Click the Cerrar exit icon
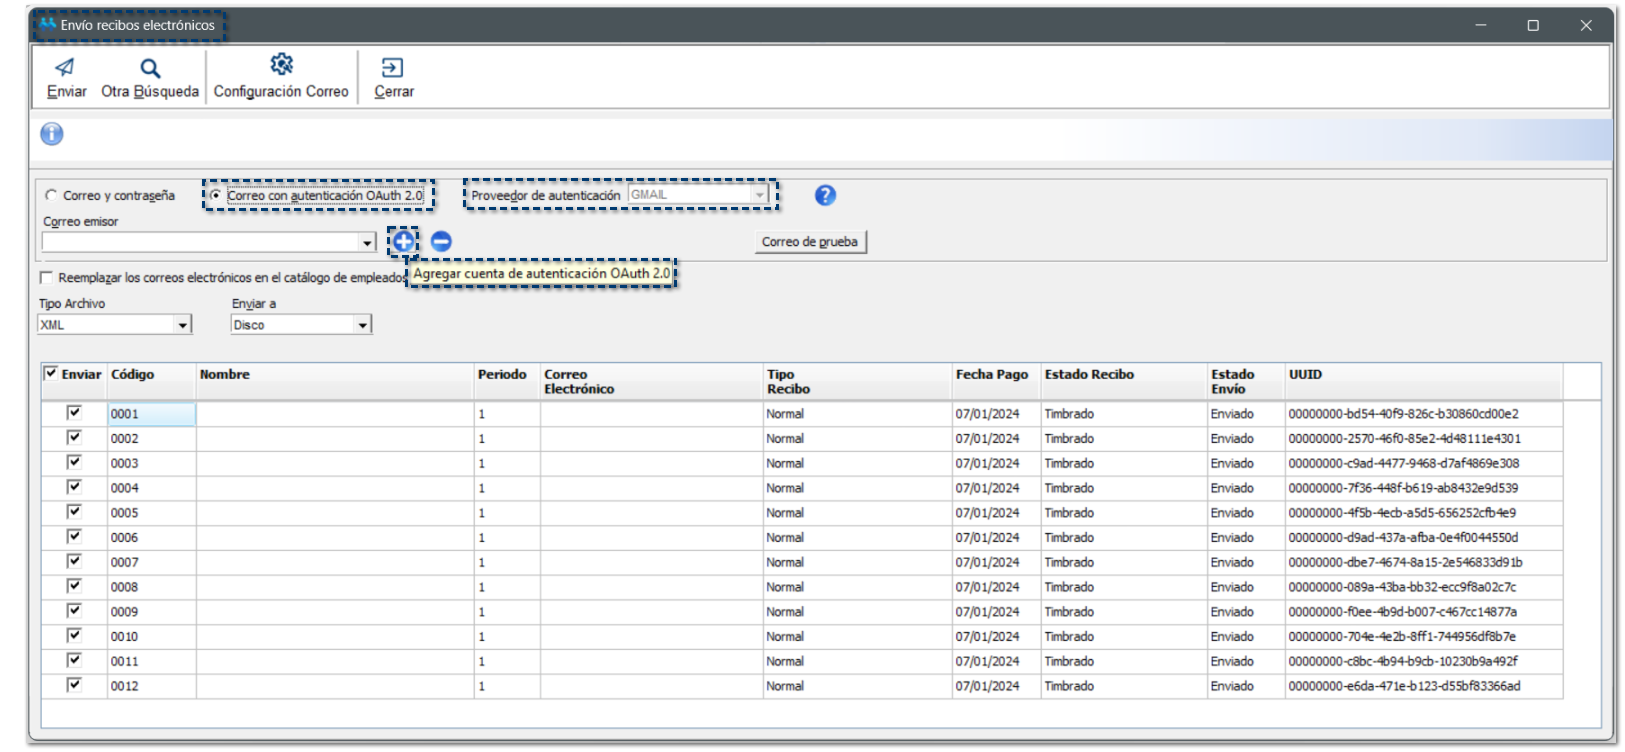This screenshot has height=752, width=1625. point(393,68)
